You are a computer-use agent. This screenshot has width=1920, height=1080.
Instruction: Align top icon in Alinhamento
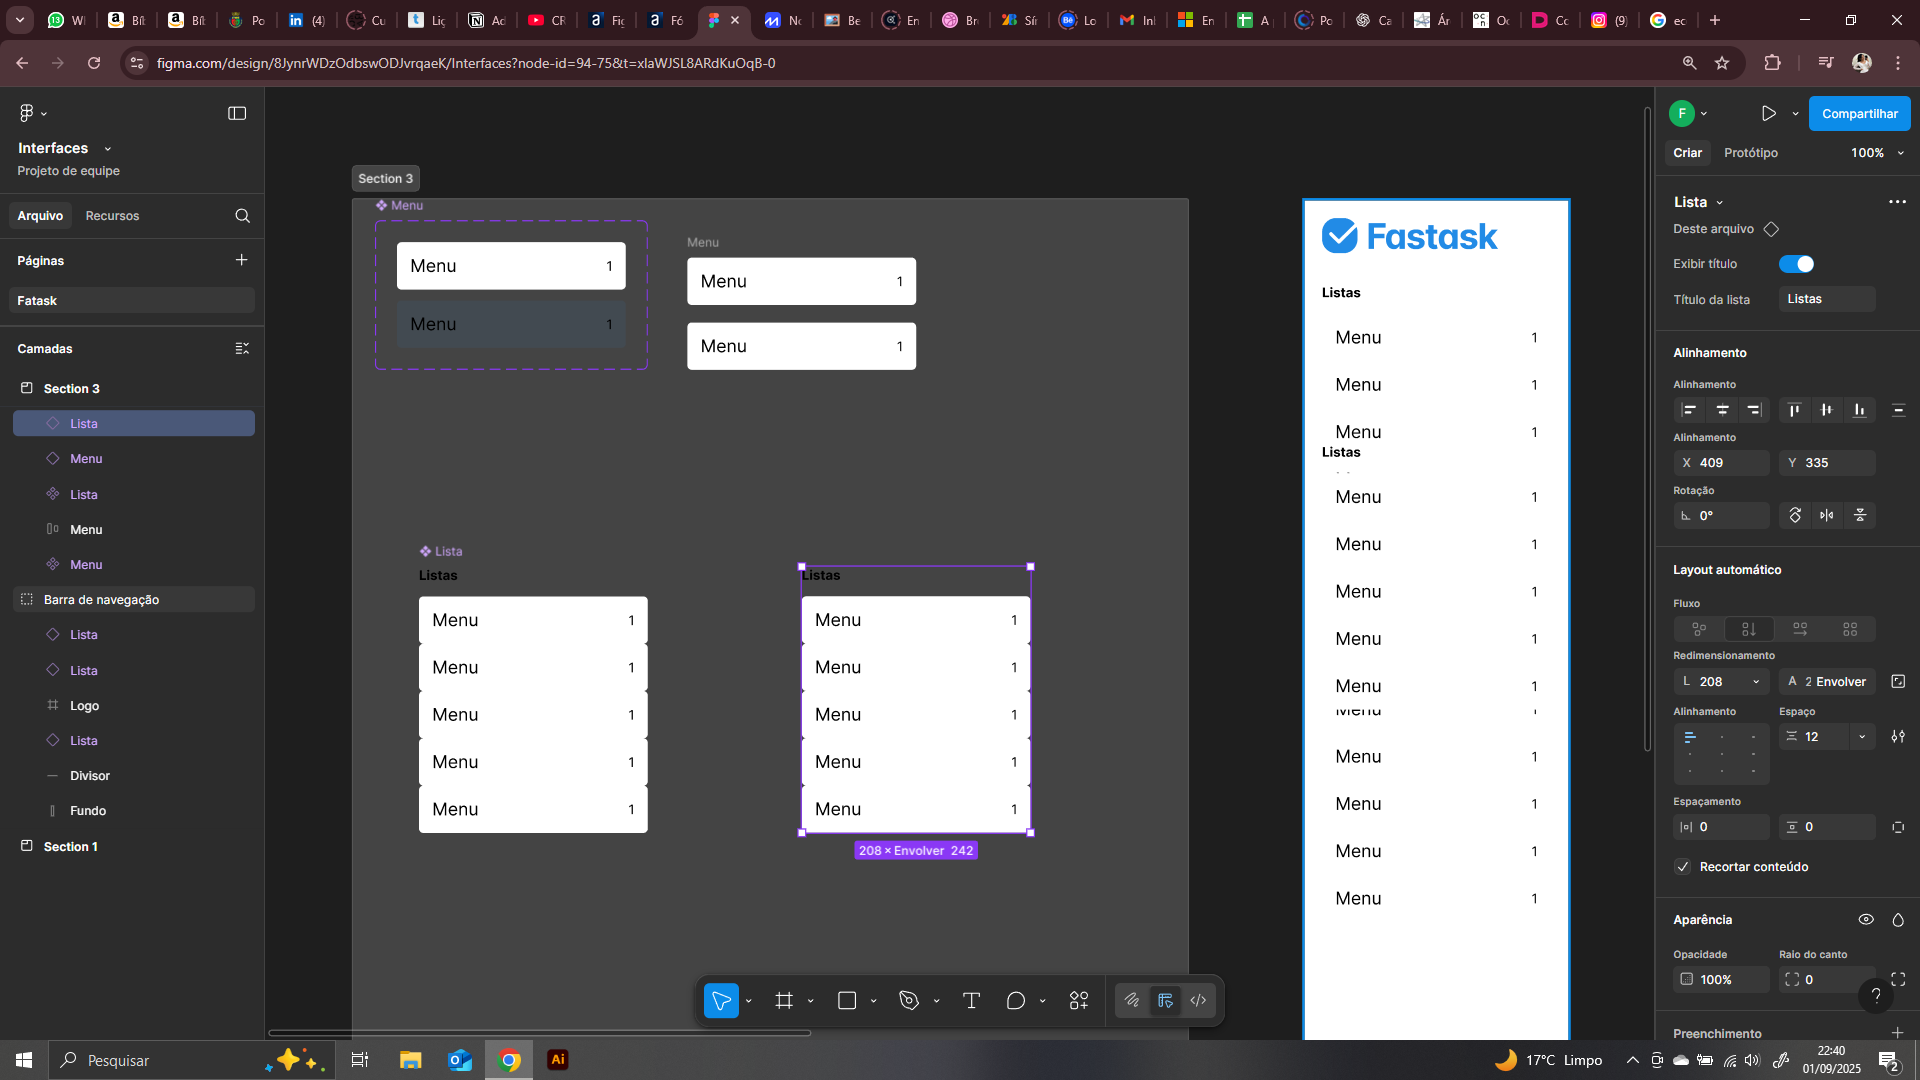1795,410
